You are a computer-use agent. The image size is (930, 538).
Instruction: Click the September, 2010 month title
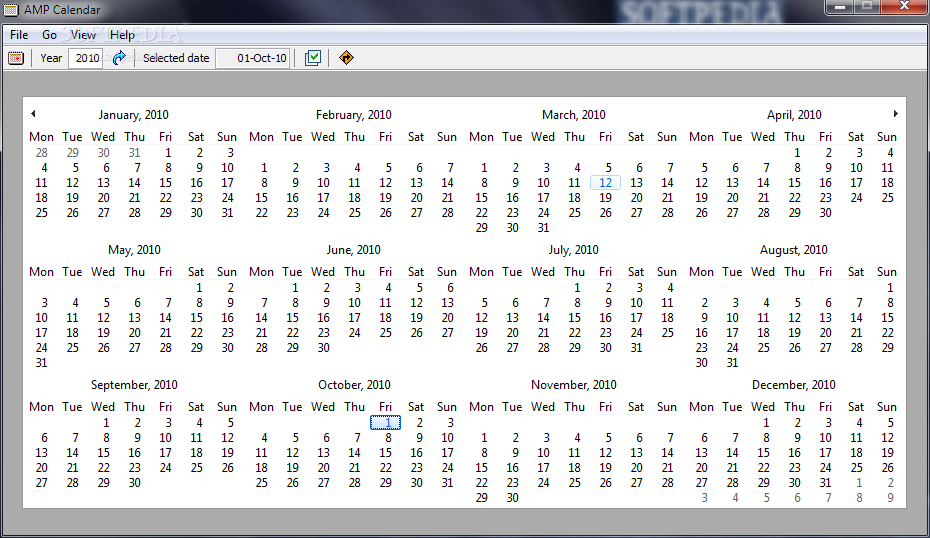[134, 384]
